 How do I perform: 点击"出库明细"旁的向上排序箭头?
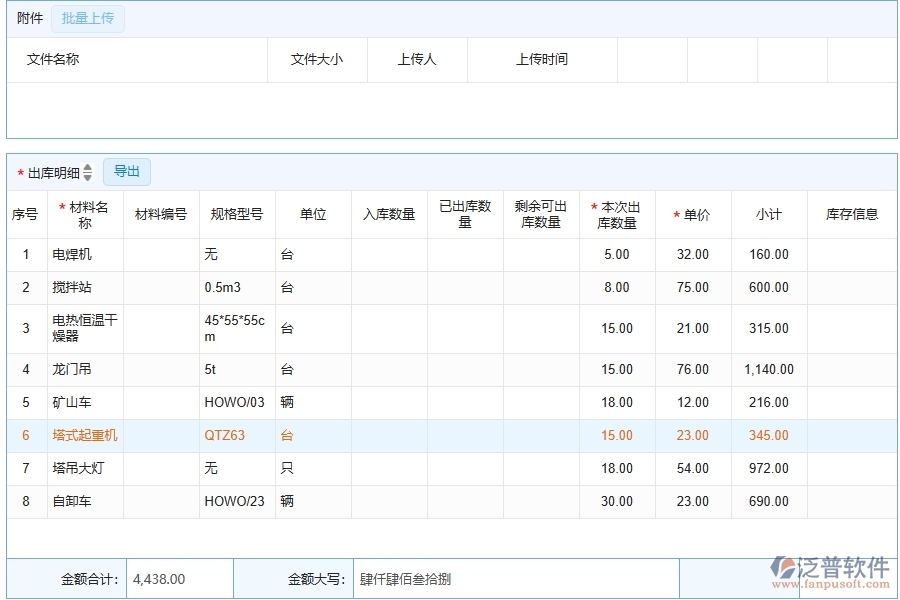click(x=87, y=167)
